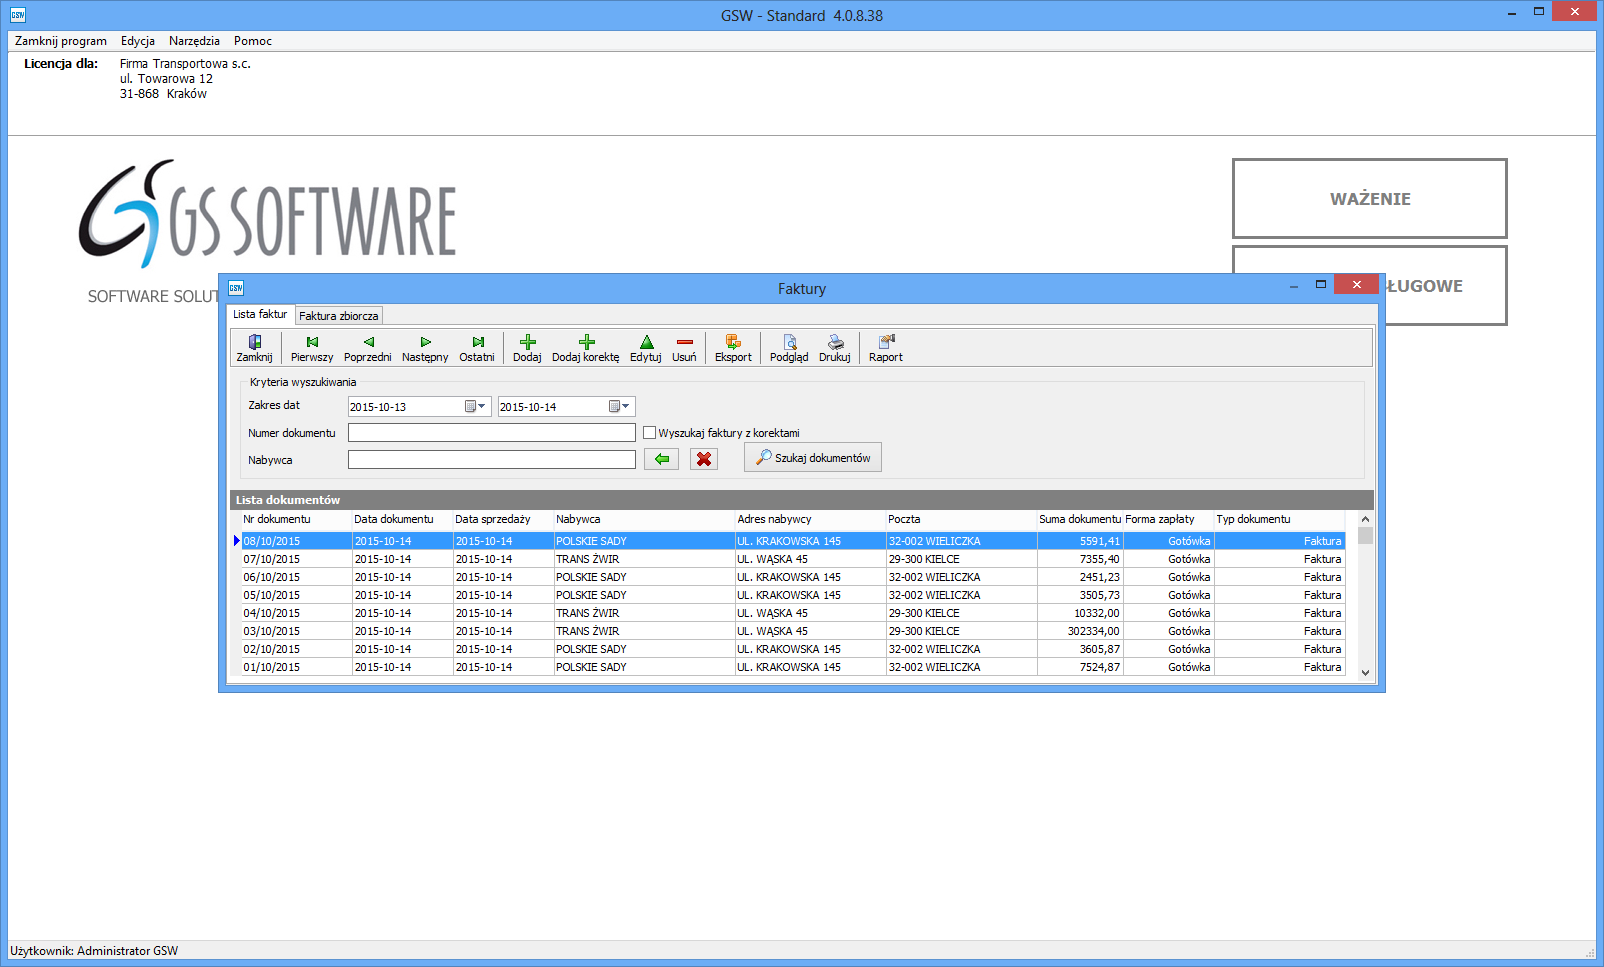Delete the invoice using the Usuń icon
The image size is (1604, 967).
(x=684, y=348)
